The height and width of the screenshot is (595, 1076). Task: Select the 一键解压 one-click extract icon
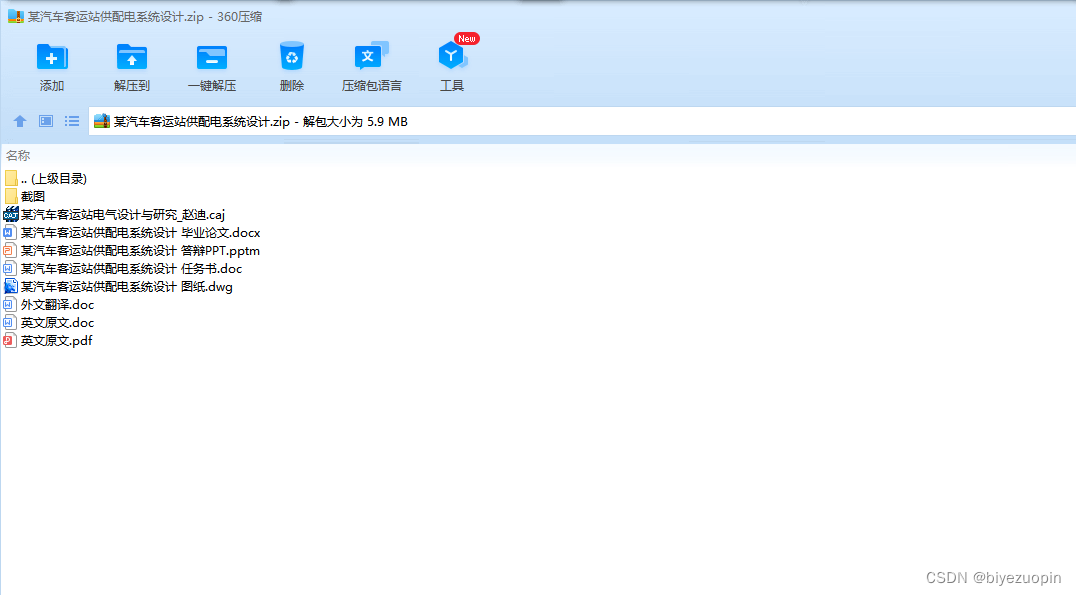(x=211, y=57)
